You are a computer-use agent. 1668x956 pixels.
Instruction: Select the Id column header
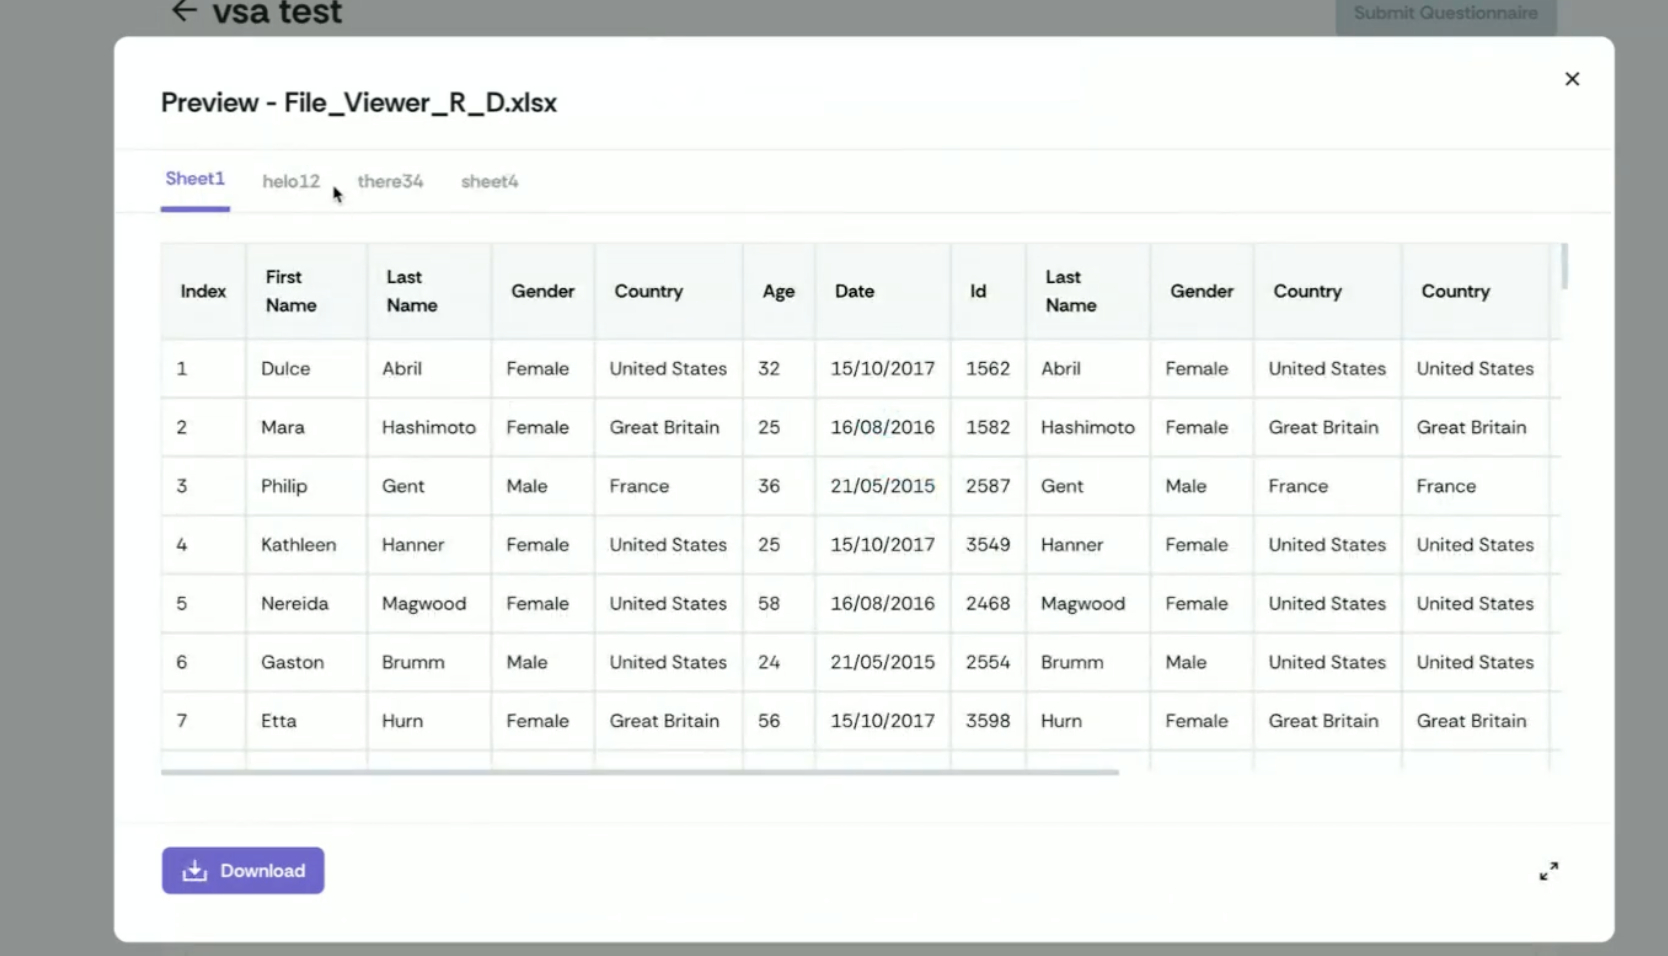[x=988, y=291]
